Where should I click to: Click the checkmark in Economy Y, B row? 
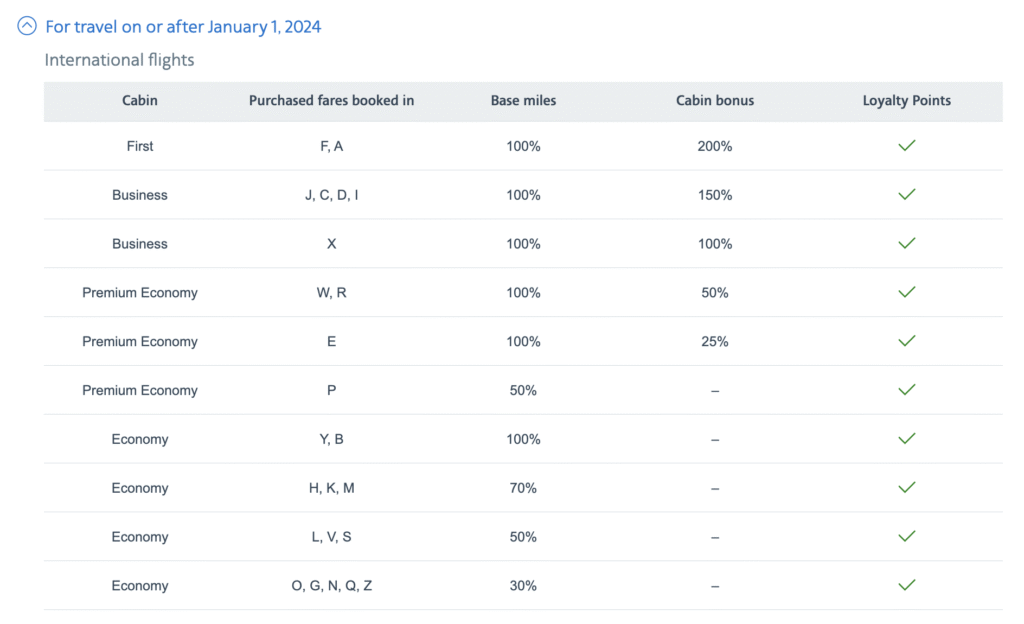pyautogui.click(x=907, y=439)
